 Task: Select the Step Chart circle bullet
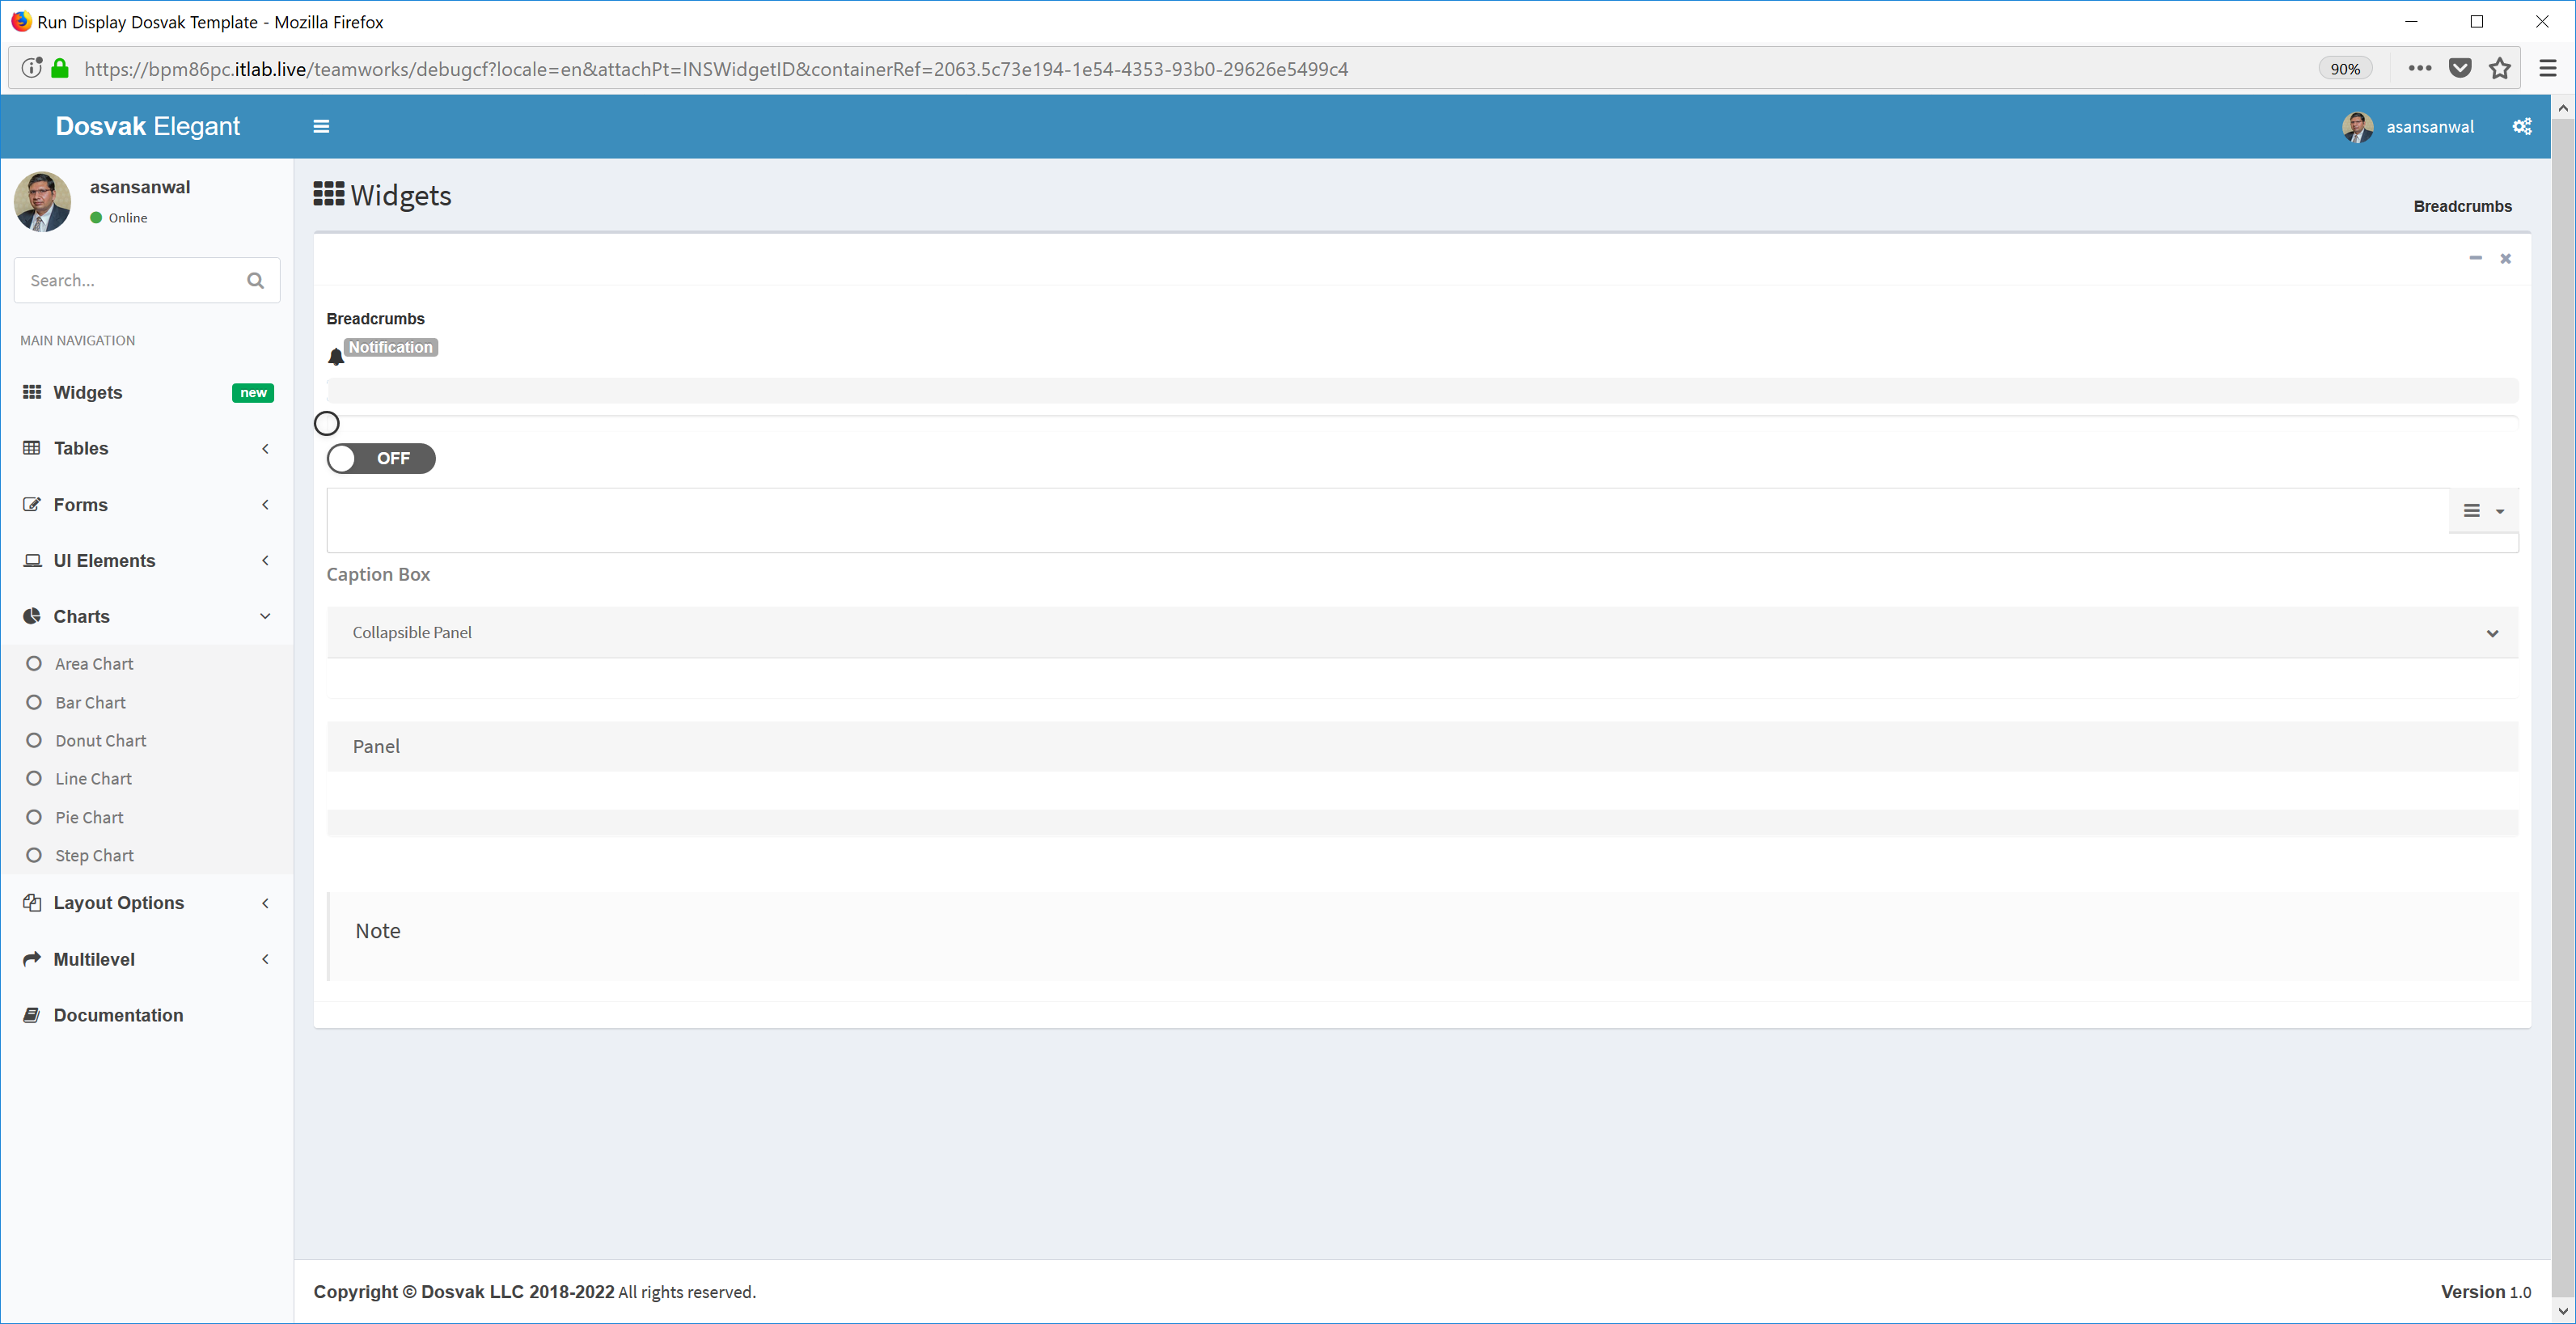34,855
